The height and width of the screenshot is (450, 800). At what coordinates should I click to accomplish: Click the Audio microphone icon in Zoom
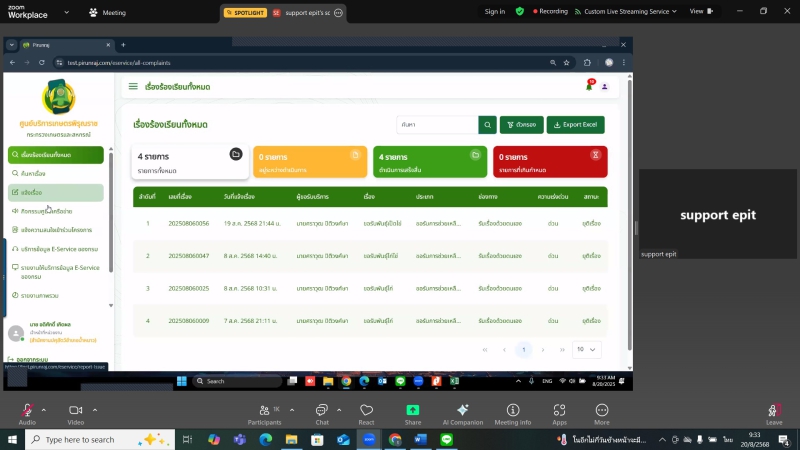(27, 410)
